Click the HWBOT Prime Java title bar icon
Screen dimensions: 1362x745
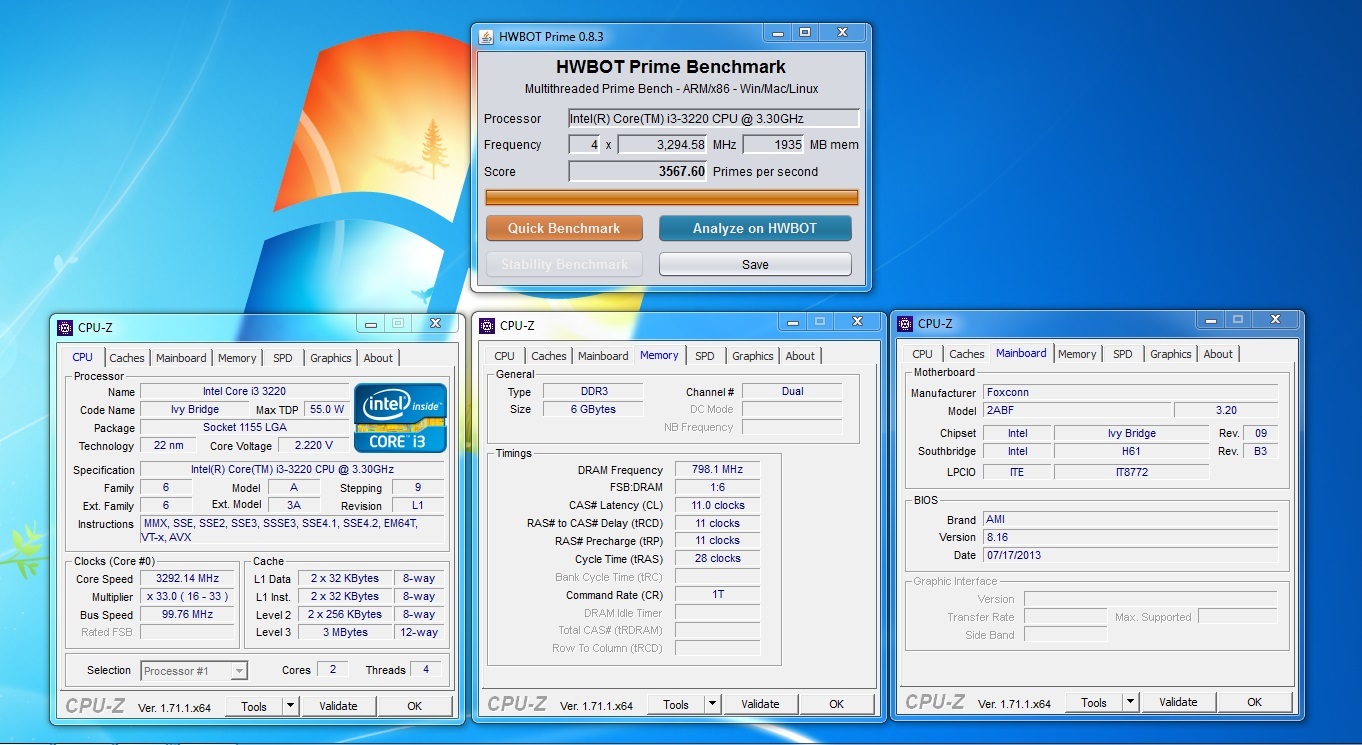coord(487,37)
